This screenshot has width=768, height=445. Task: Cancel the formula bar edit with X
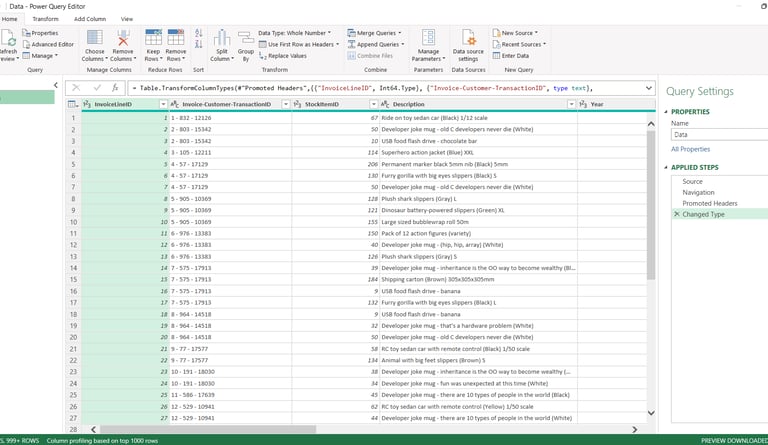[78, 88]
